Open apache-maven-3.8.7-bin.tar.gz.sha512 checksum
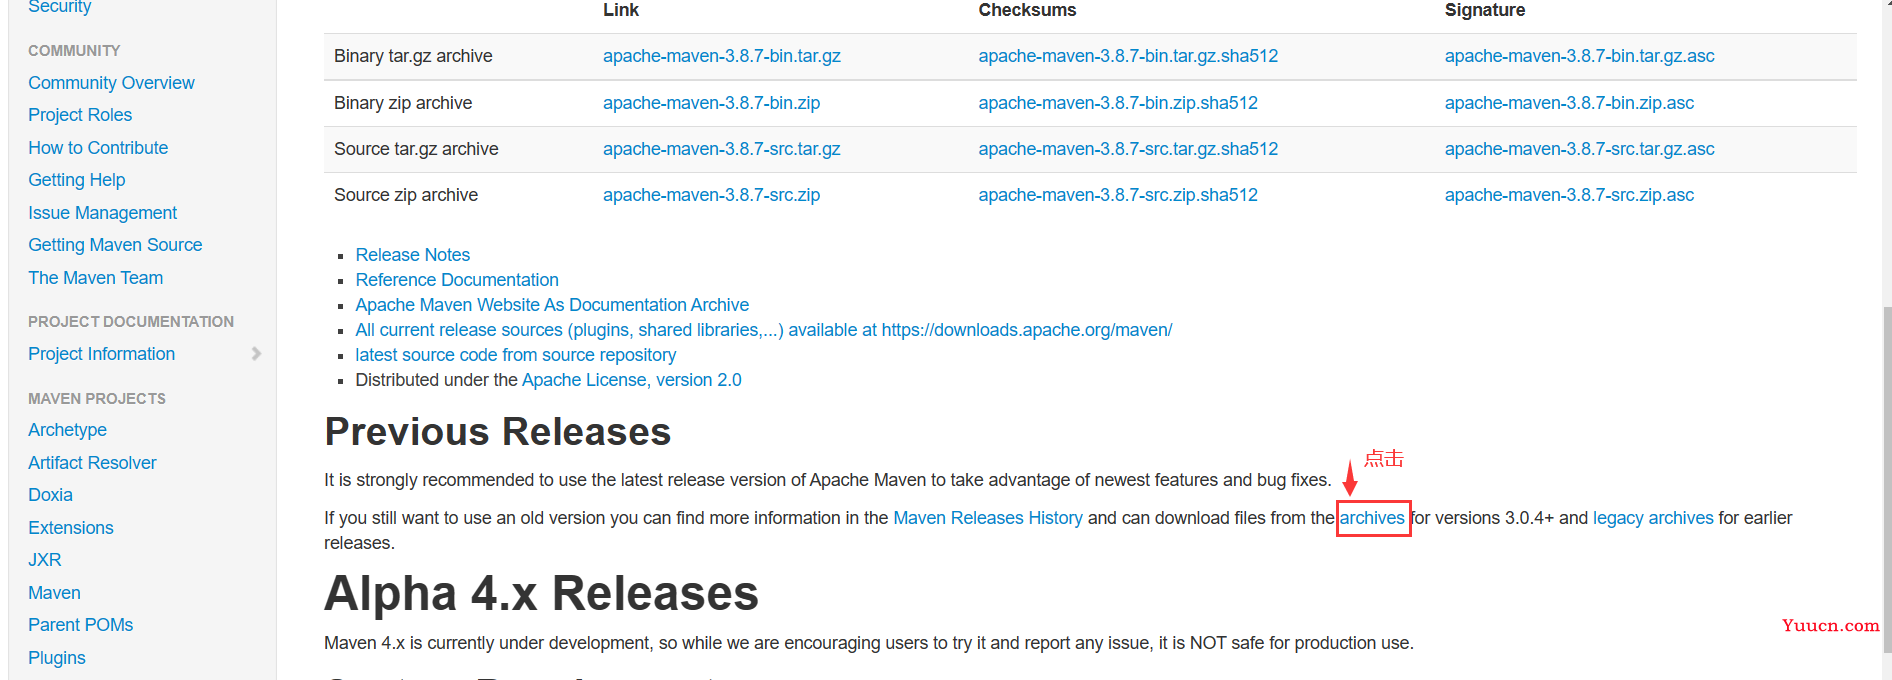1892x680 pixels. point(1128,56)
